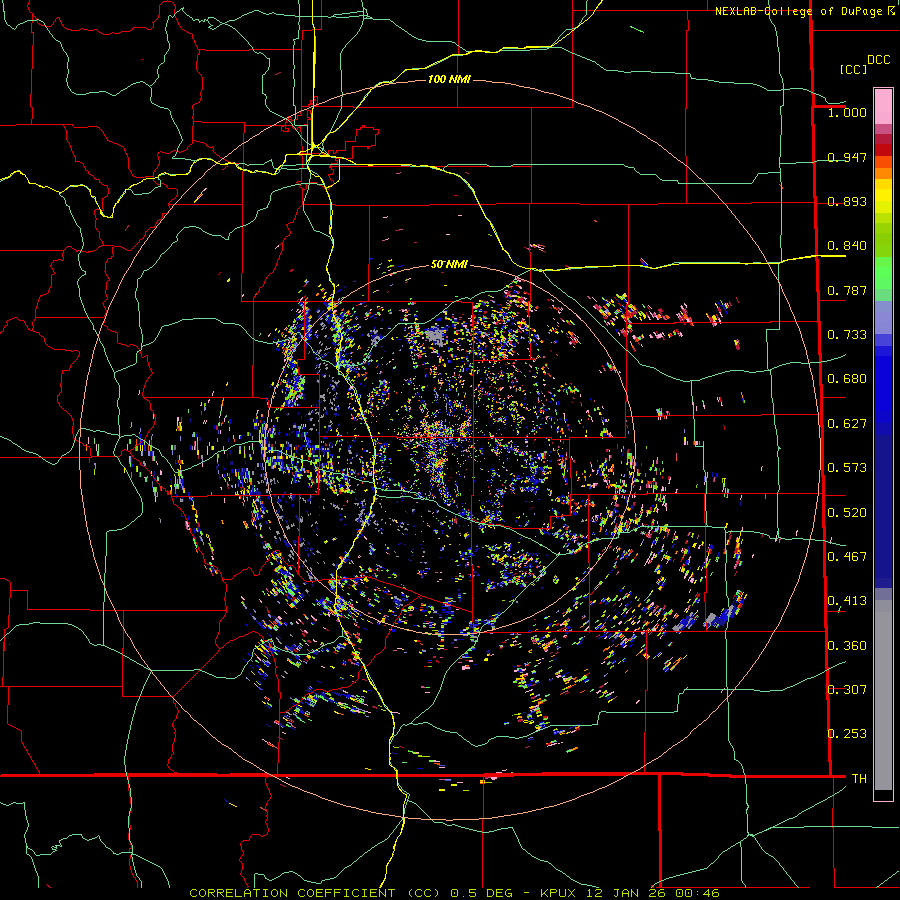Viewport: 900px width, 900px height.
Task: Click the Correlation Coefficient caption at the bottom
Action: [454, 893]
